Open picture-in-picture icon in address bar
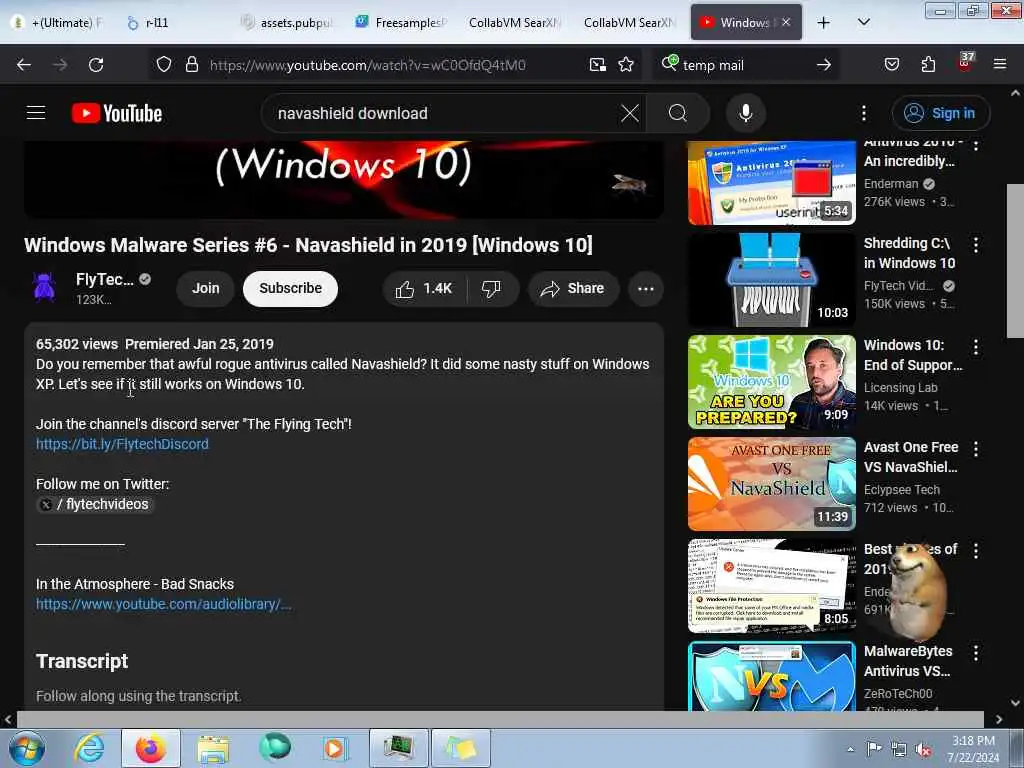The image size is (1024, 768). click(x=598, y=65)
